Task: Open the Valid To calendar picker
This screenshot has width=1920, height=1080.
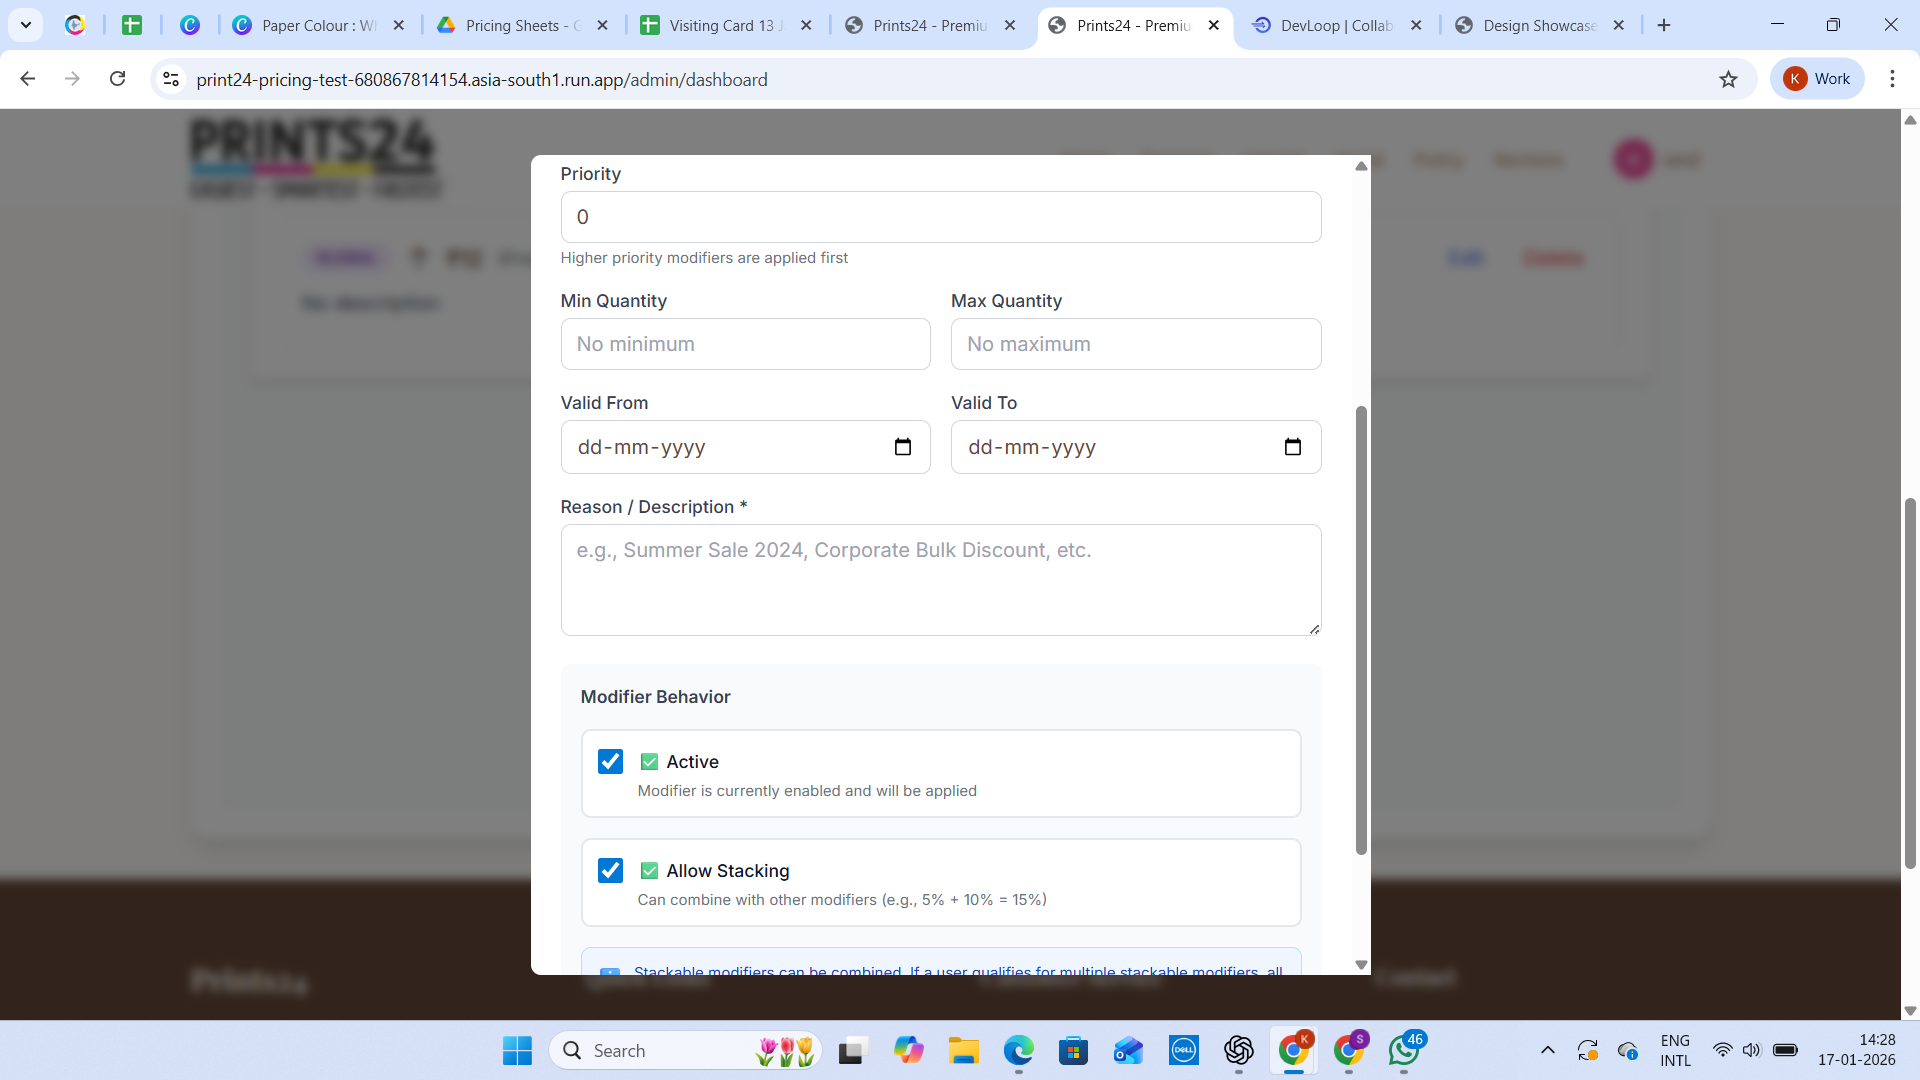Action: point(1293,447)
